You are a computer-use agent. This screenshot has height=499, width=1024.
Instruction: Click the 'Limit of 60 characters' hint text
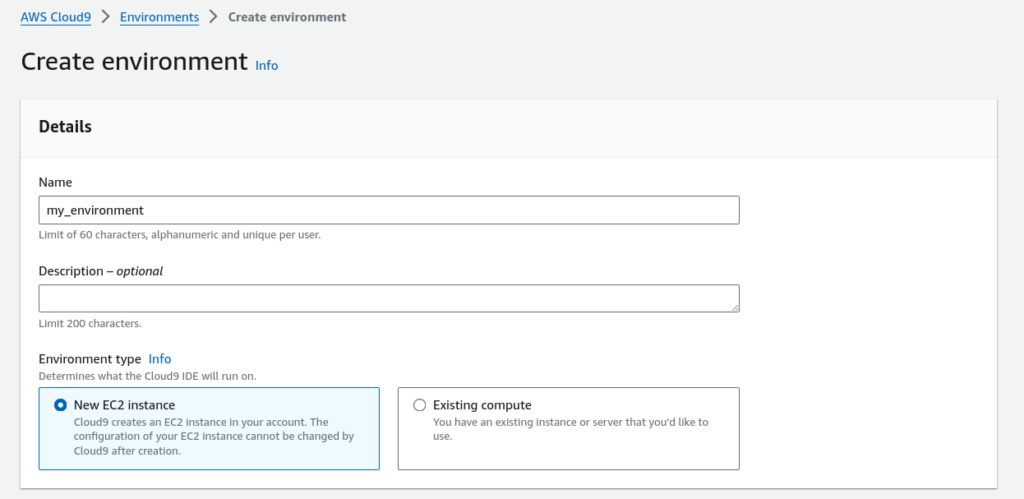[179, 235]
